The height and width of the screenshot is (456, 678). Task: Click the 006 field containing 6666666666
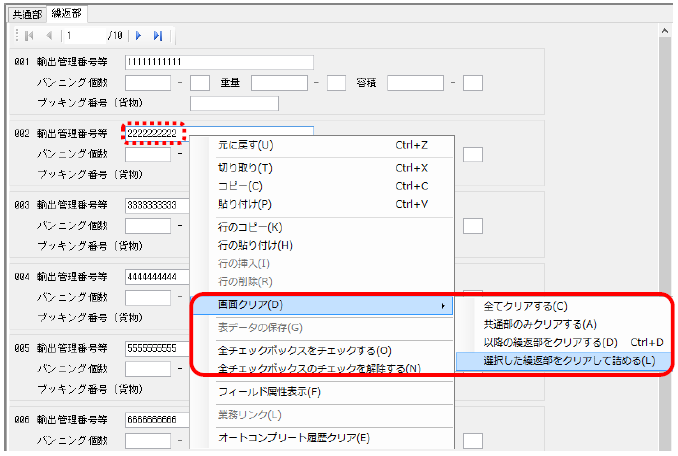(157, 420)
